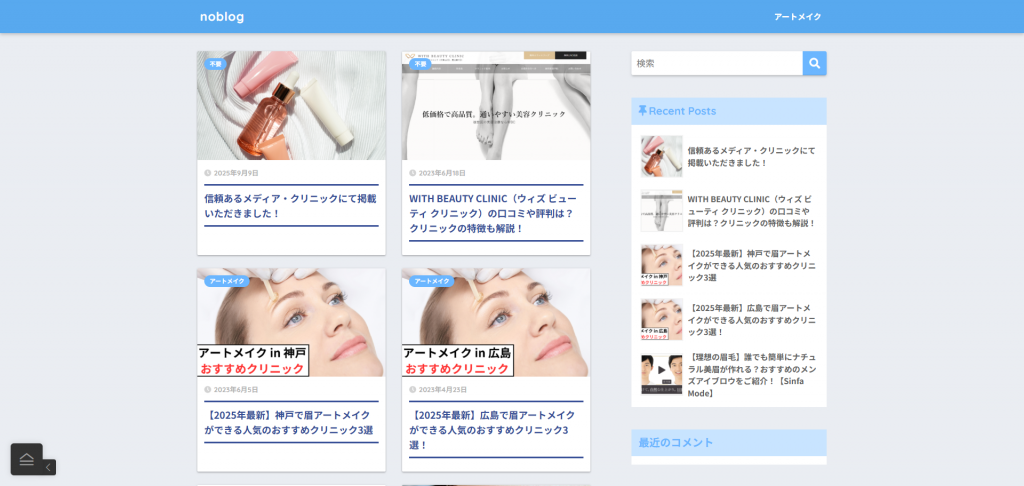Open the recent post thumbnail for WITH BEAUTY CLINIC
The image size is (1024, 486).
coord(661,211)
